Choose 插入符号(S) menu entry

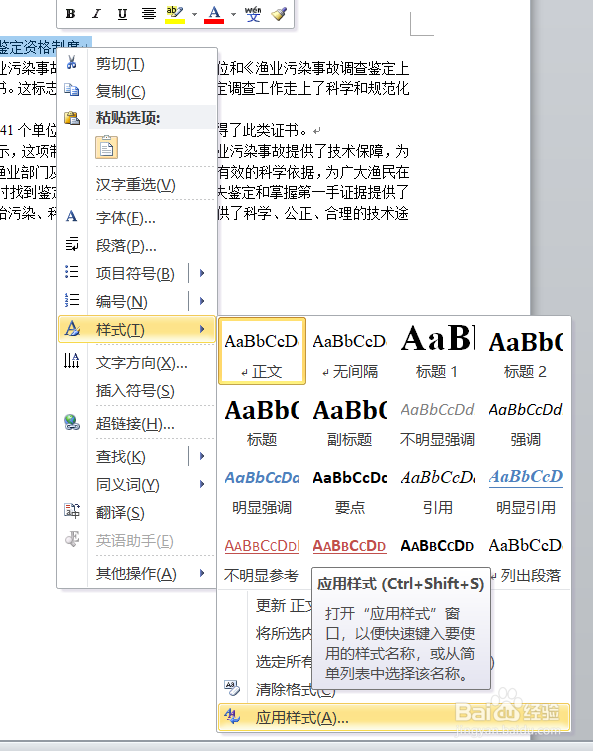137,391
